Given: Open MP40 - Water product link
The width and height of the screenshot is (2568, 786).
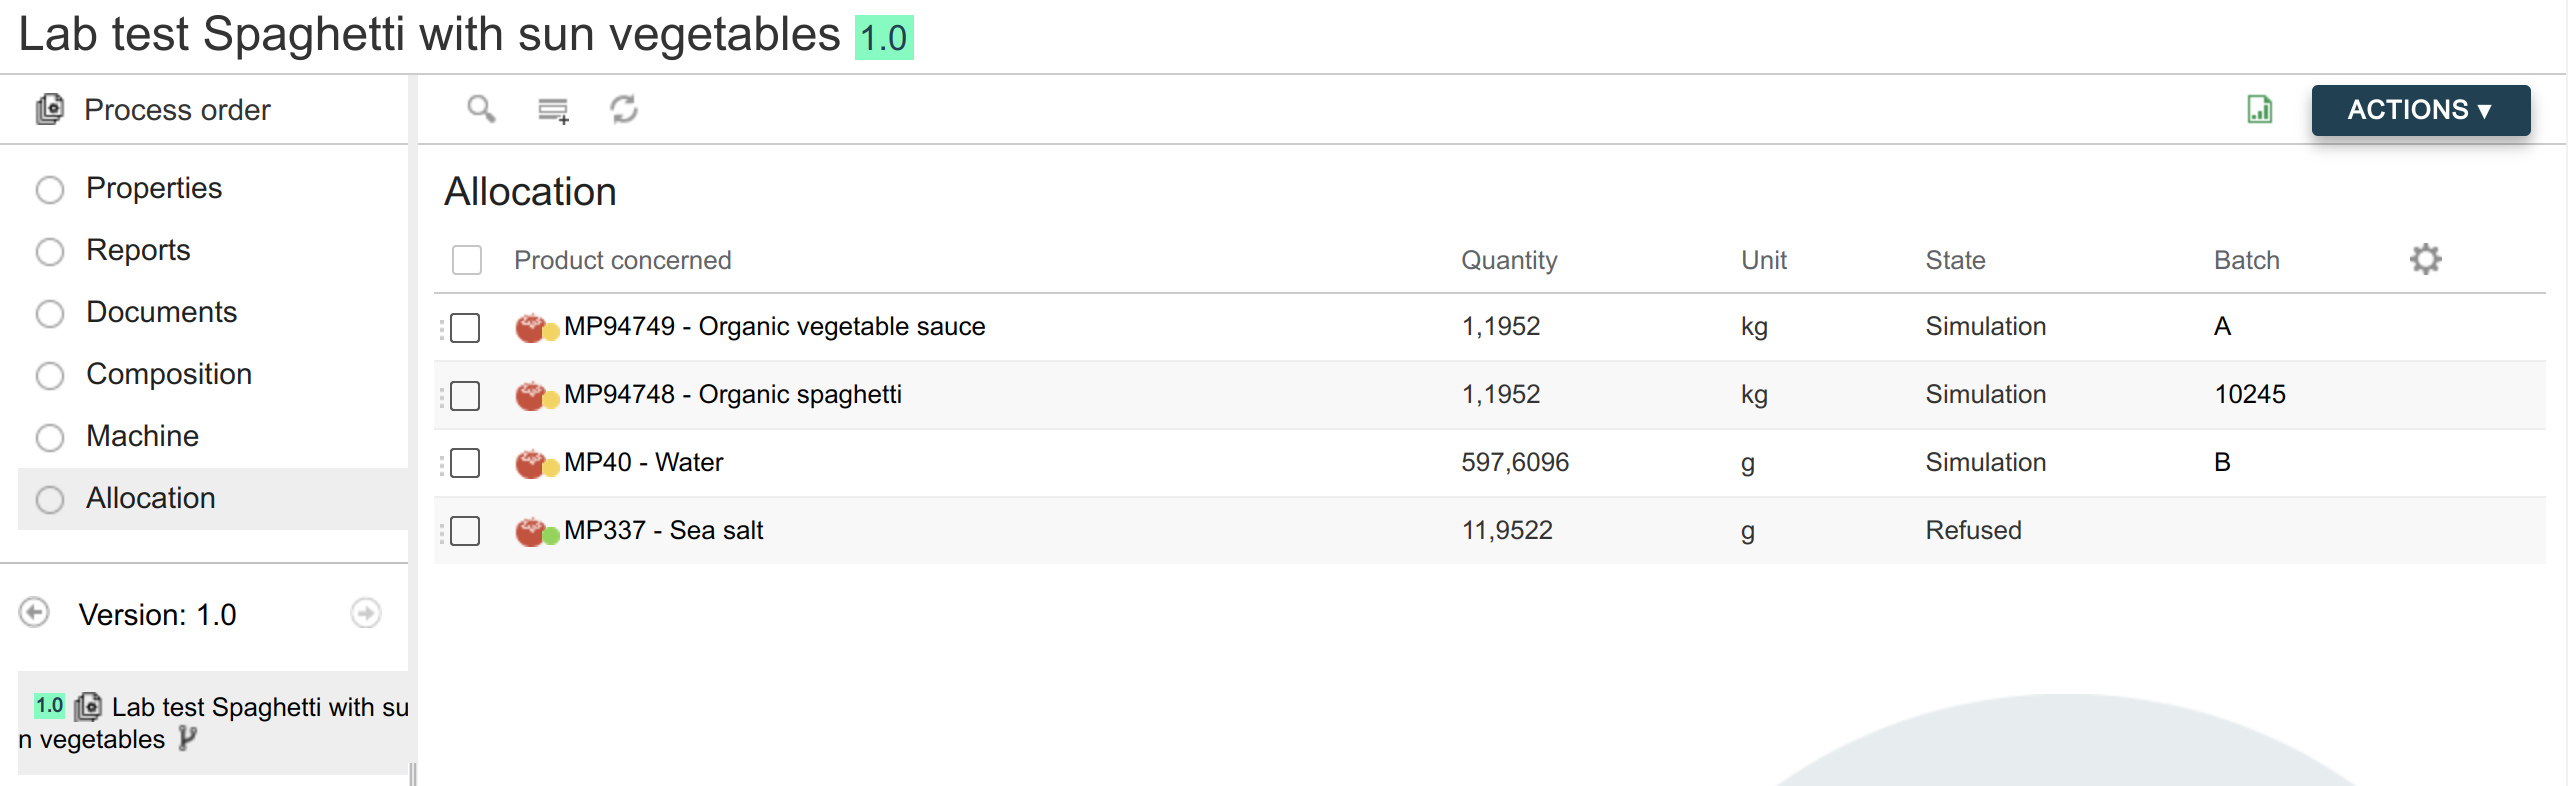Looking at the screenshot, I should (643, 463).
